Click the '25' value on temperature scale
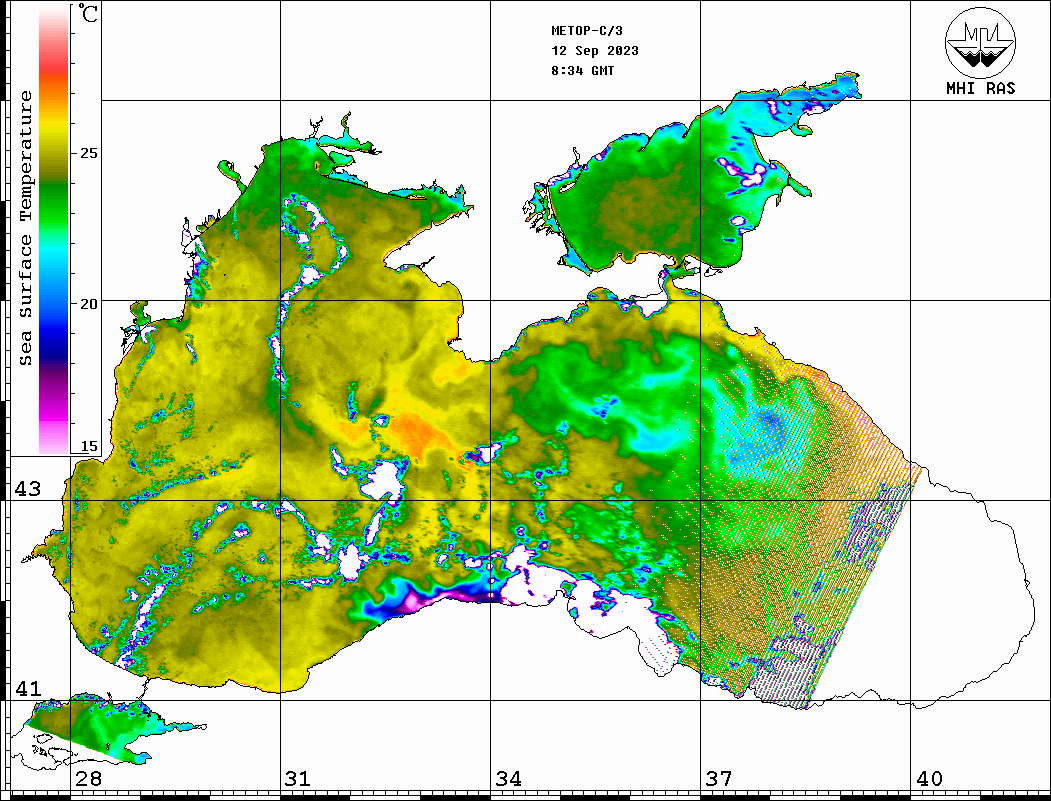Viewport: 1051px width, 801px height. coord(88,153)
